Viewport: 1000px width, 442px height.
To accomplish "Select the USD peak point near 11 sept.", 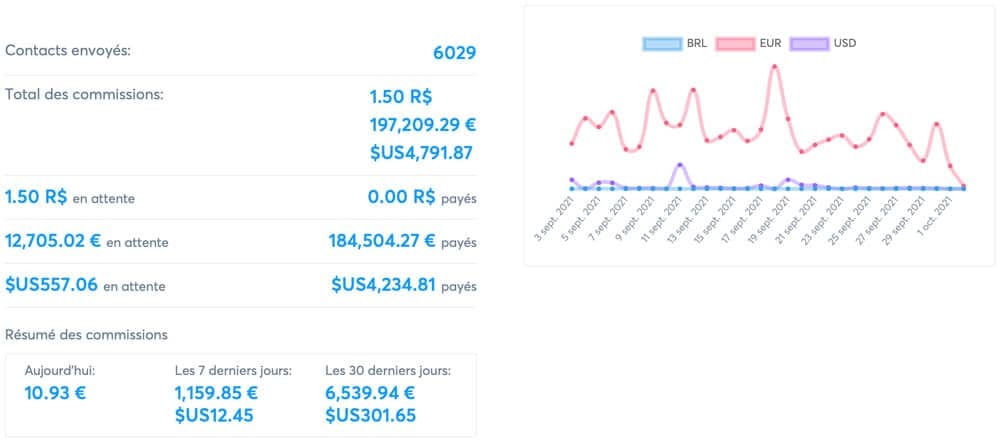I will coord(680,165).
